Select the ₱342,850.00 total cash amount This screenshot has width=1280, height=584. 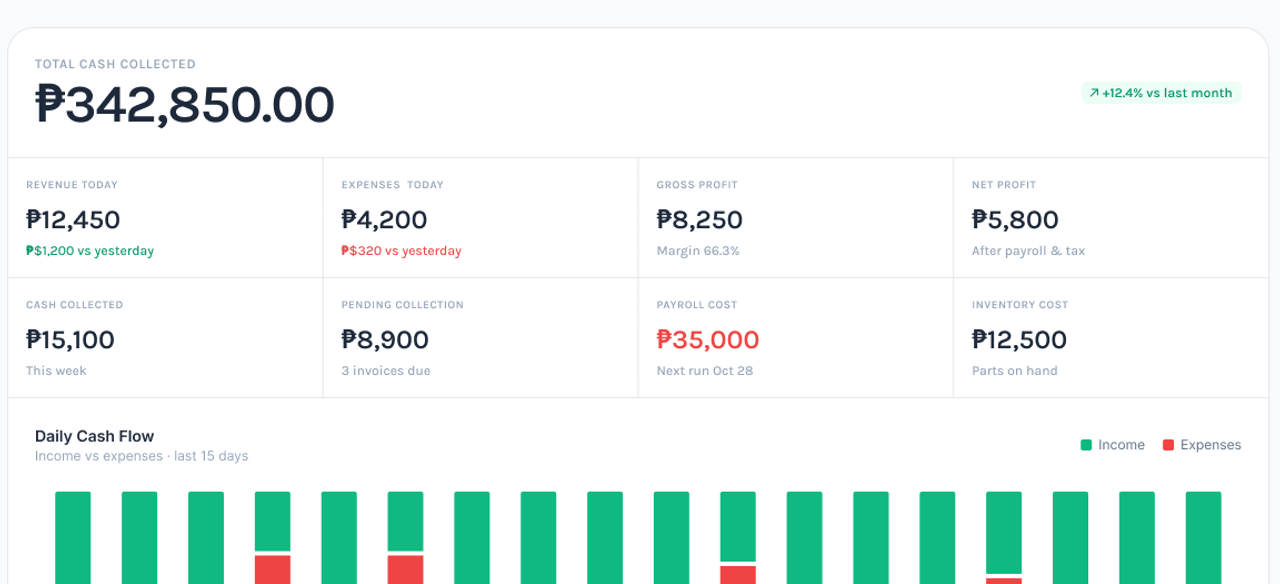pos(185,104)
